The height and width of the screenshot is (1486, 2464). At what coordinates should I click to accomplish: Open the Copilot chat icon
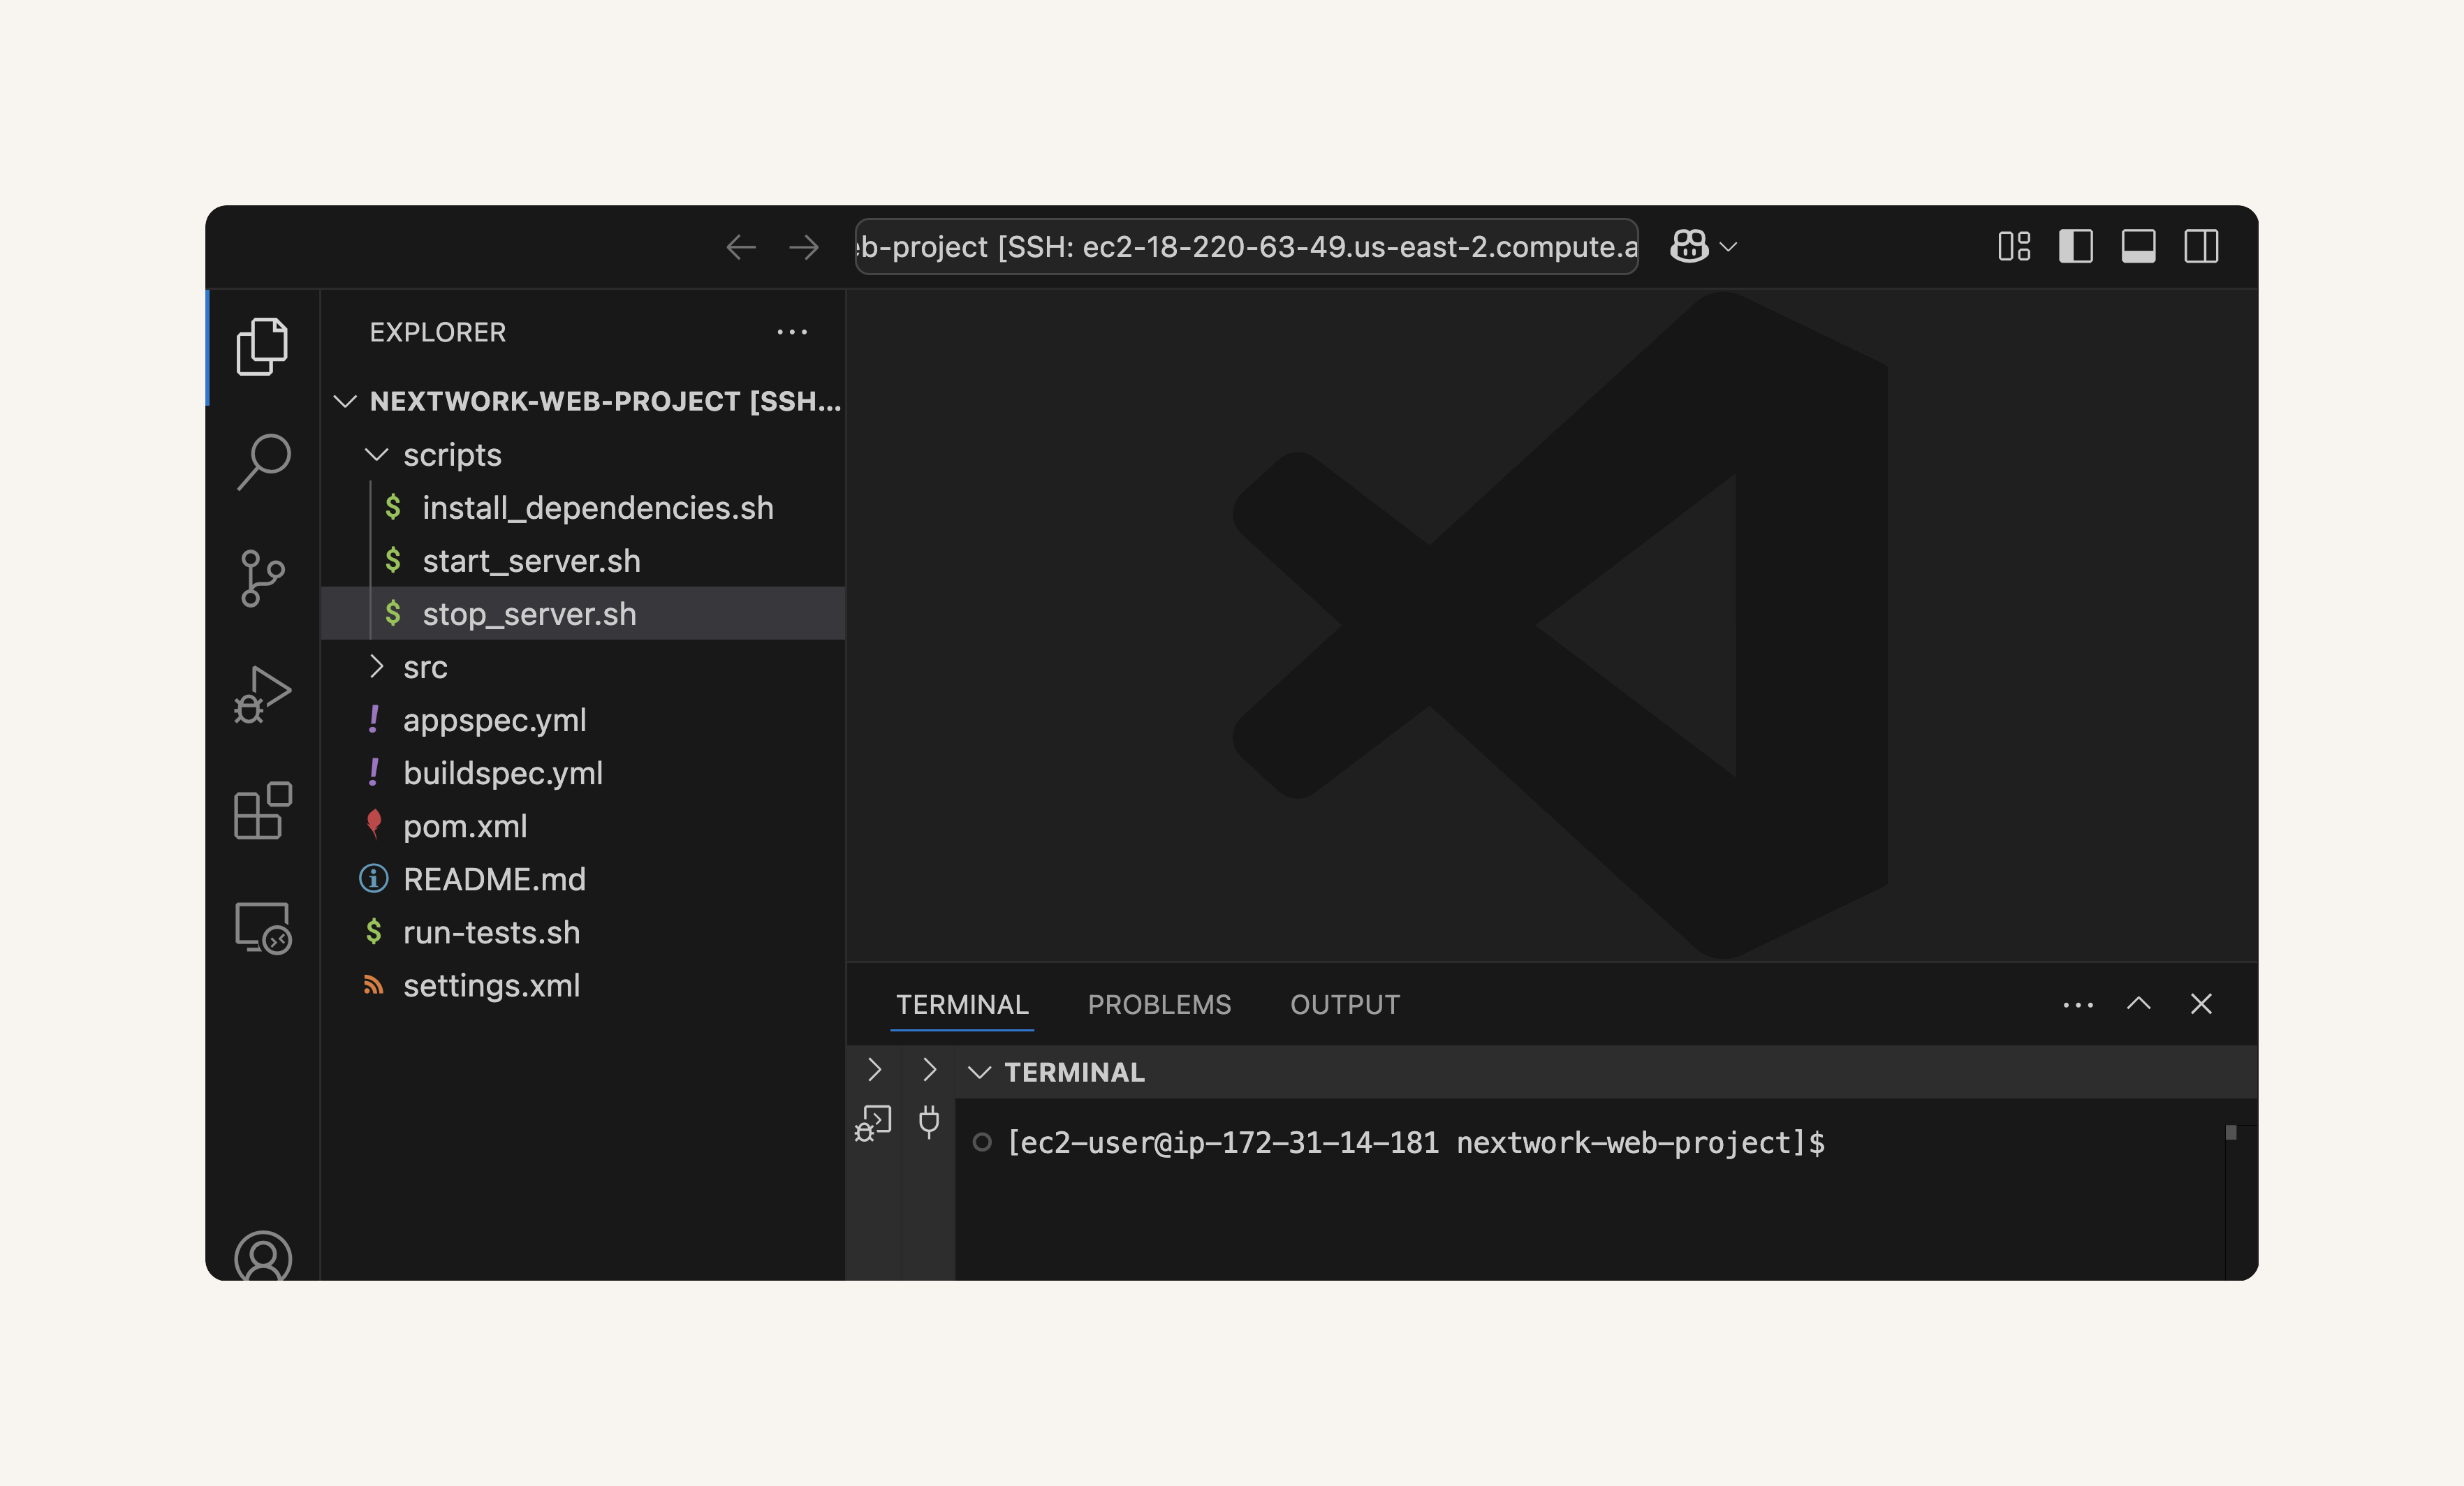point(1689,246)
